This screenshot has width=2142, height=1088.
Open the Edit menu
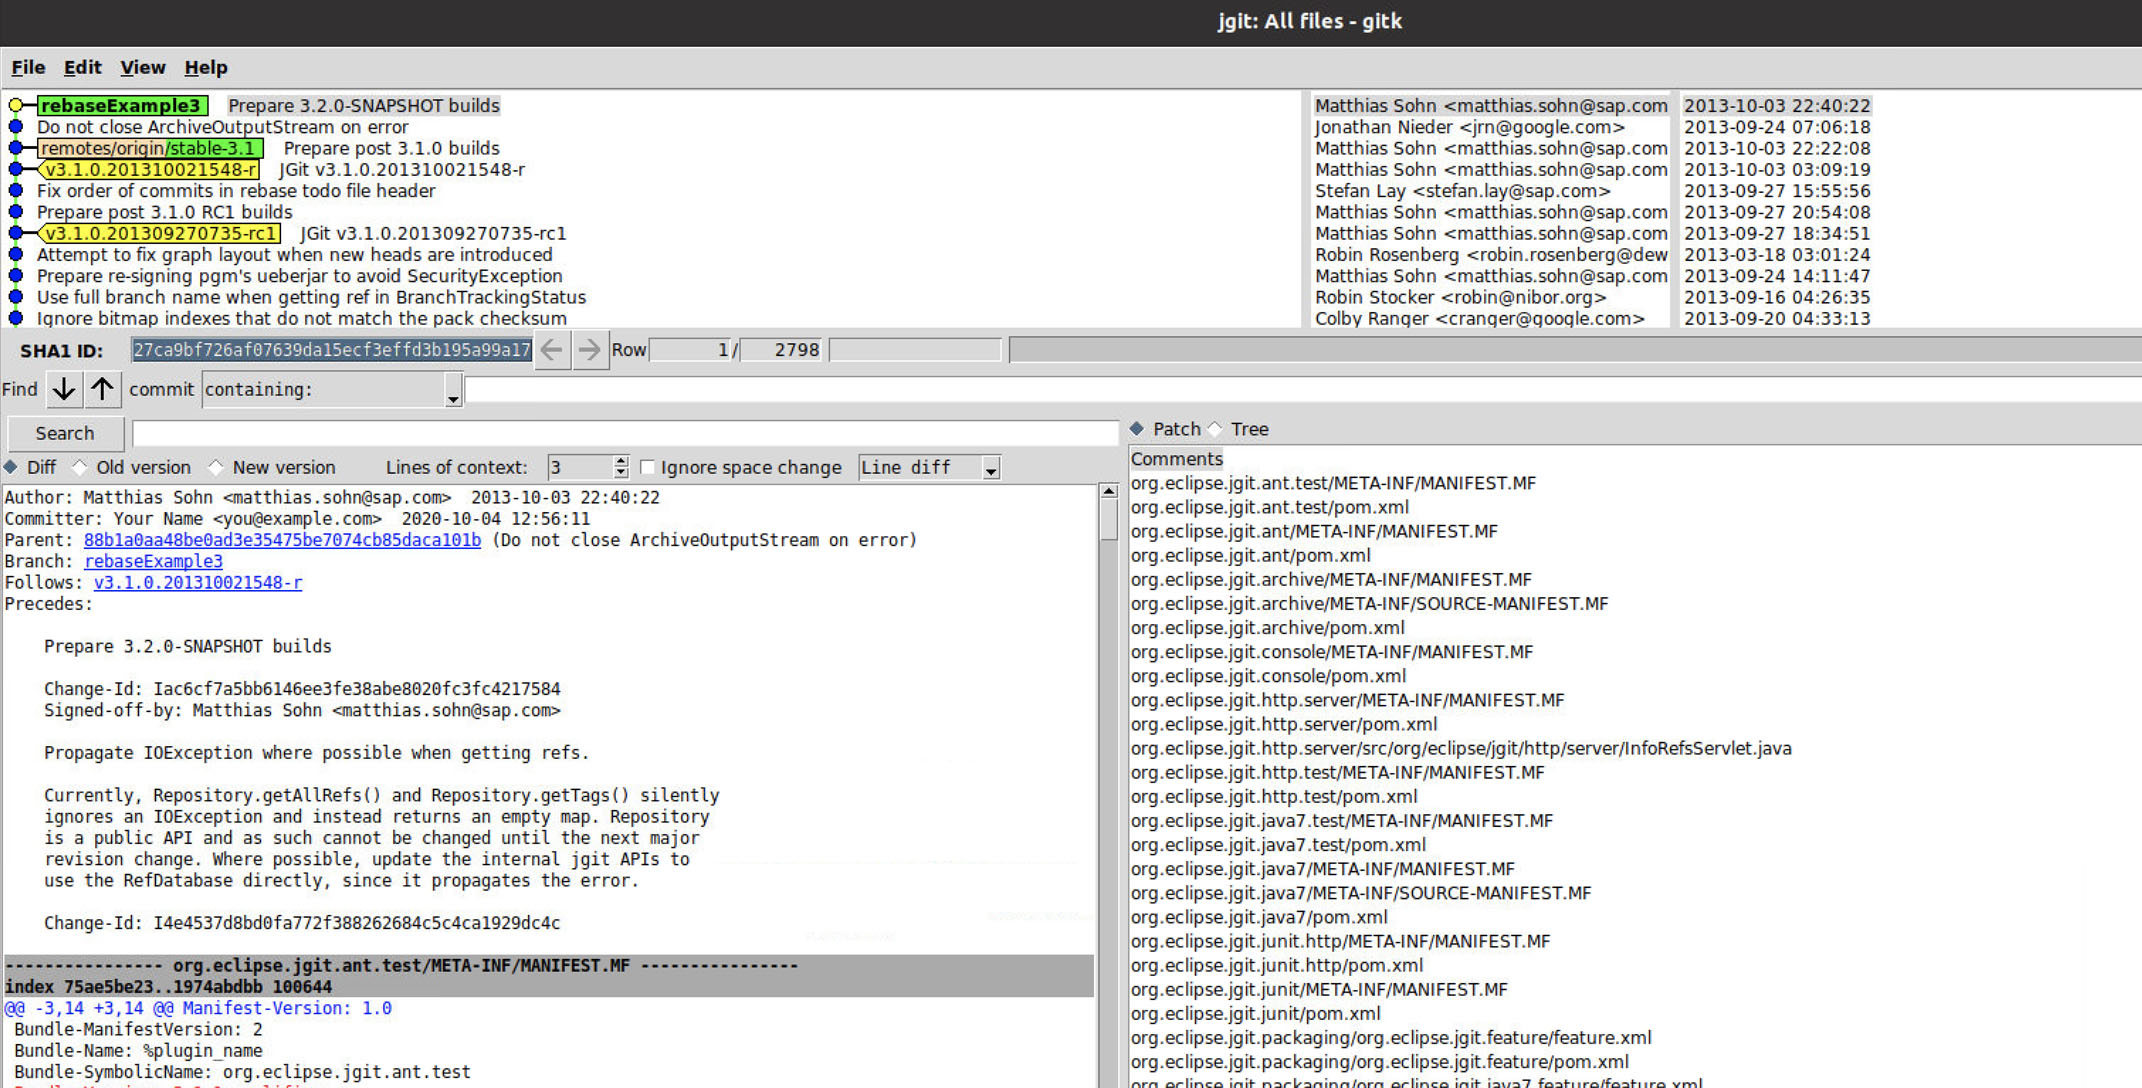coord(82,67)
